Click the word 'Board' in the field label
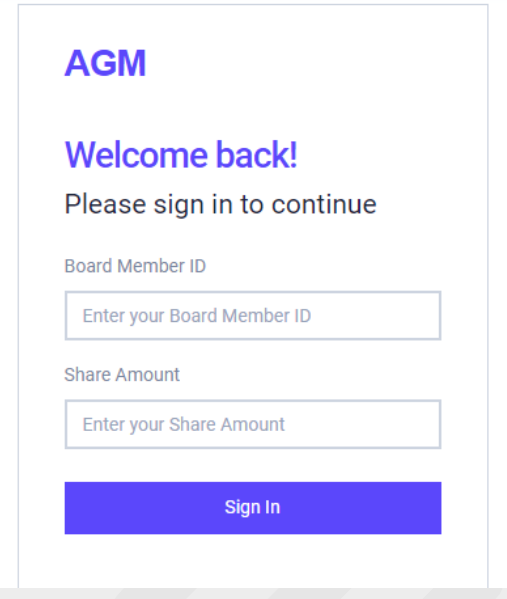The image size is (507, 599). coord(88,266)
